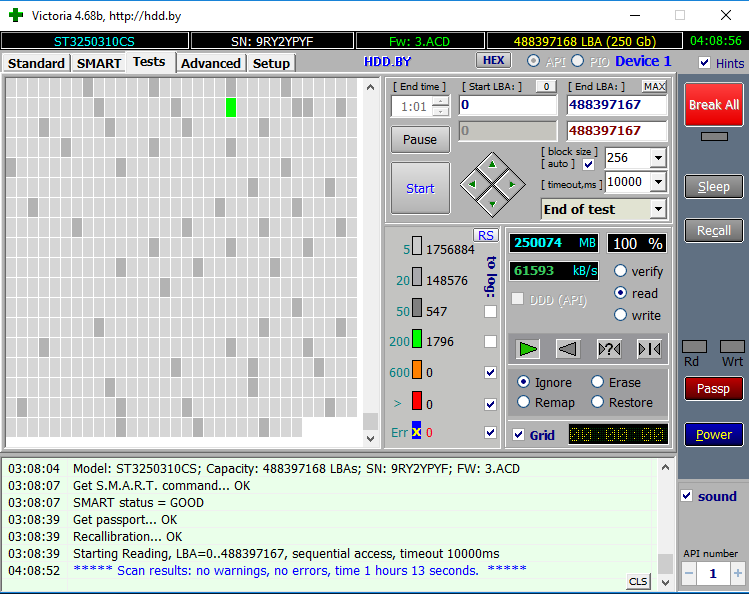Click the CLS clear log button
749x594 pixels.
[x=638, y=581]
